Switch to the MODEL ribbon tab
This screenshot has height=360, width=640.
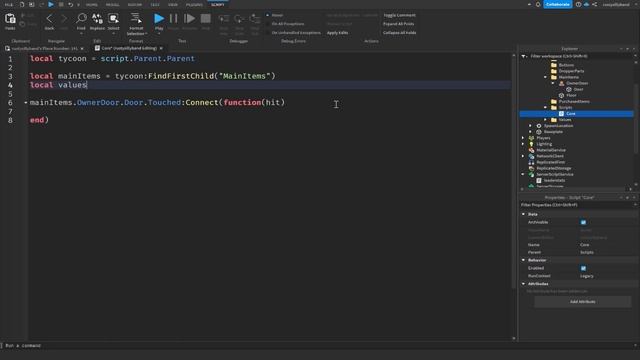point(113,4)
